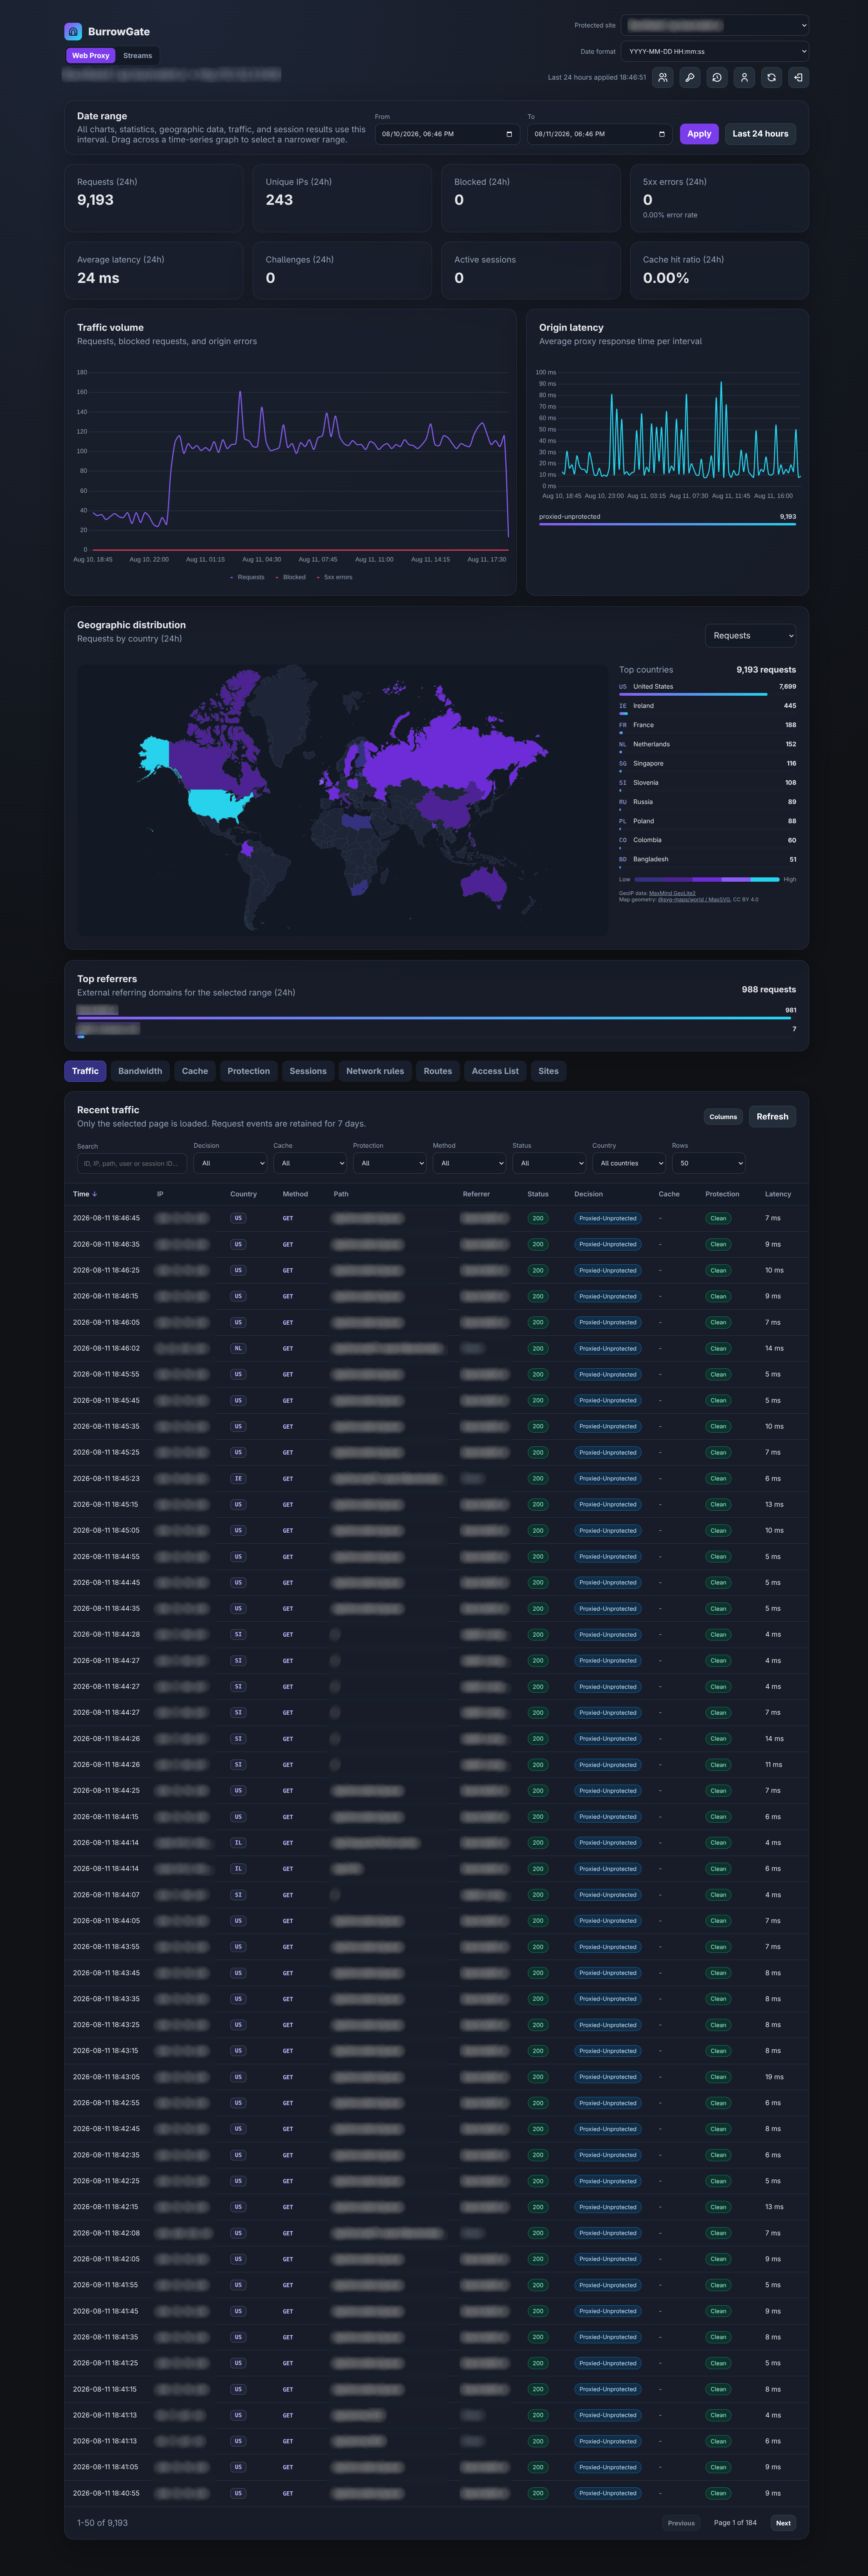Select the Traffic tab
The height and width of the screenshot is (2576, 868).
[85, 1071]
